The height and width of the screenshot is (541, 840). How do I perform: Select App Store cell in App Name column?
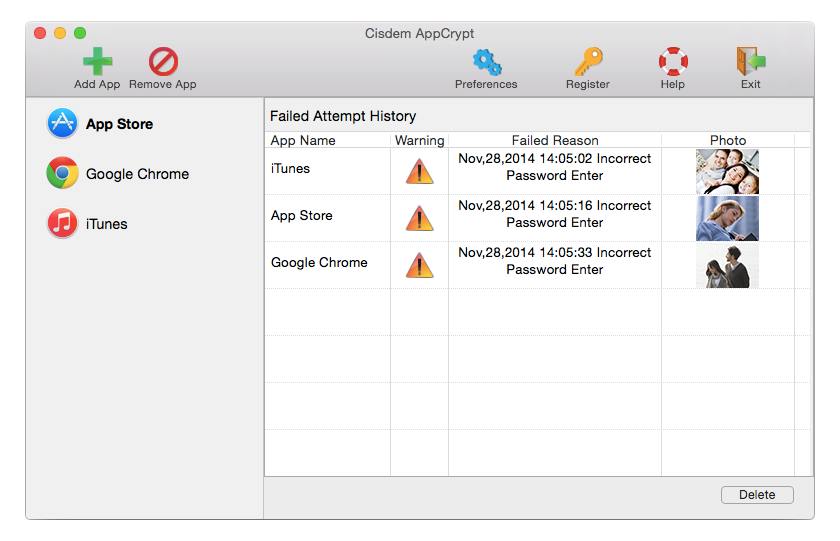click(x=302, y=216)
